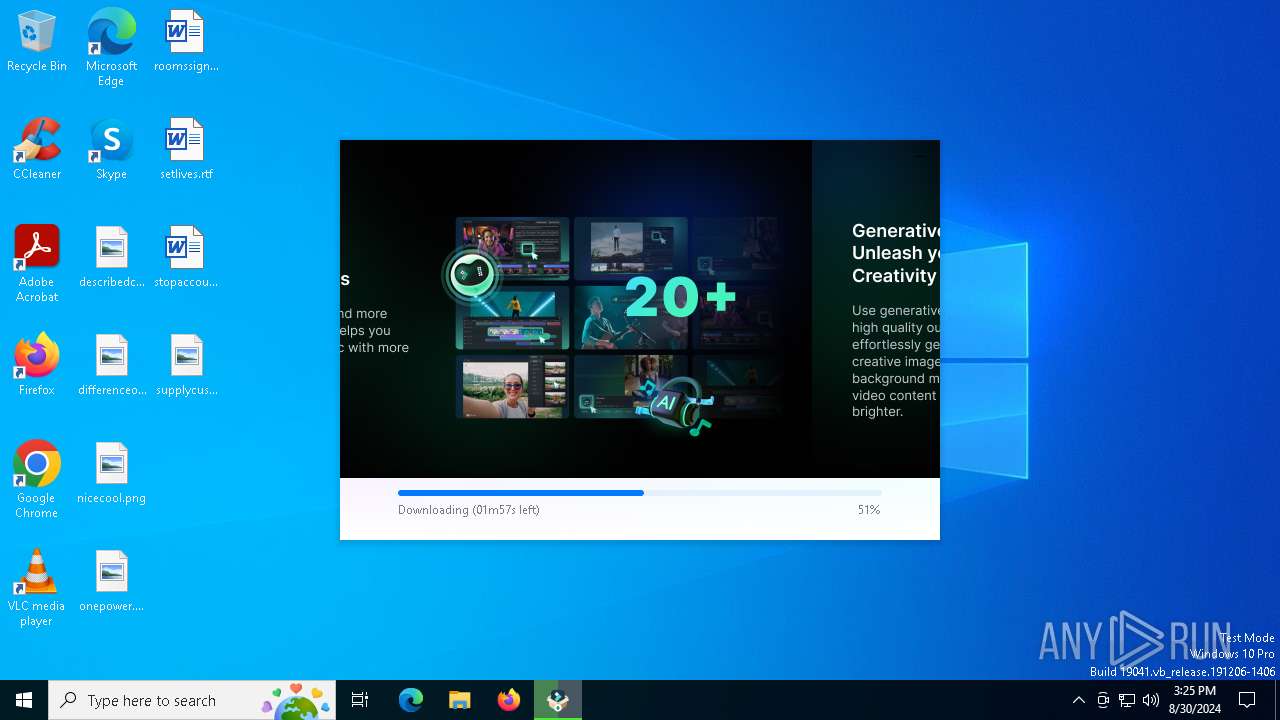Click the taskbar search box
This screenshot has width=1280, height=720.
tap(192, 700)
